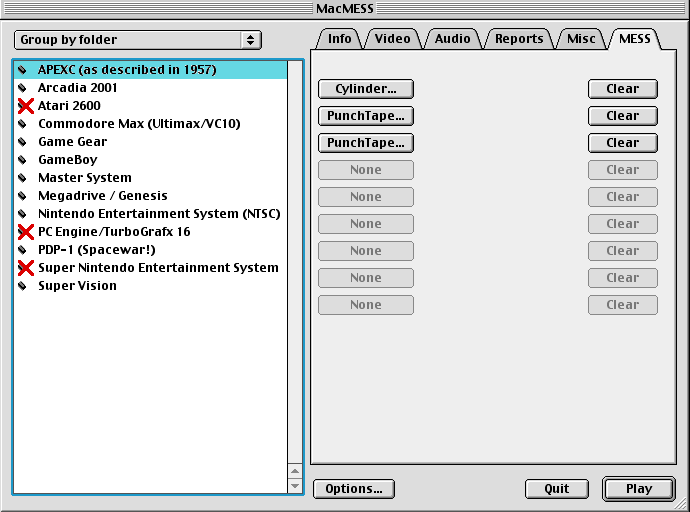This screenshot has height=512, width=690.
Task: Click the system list scroll down arrow
Action: point(295,486)
